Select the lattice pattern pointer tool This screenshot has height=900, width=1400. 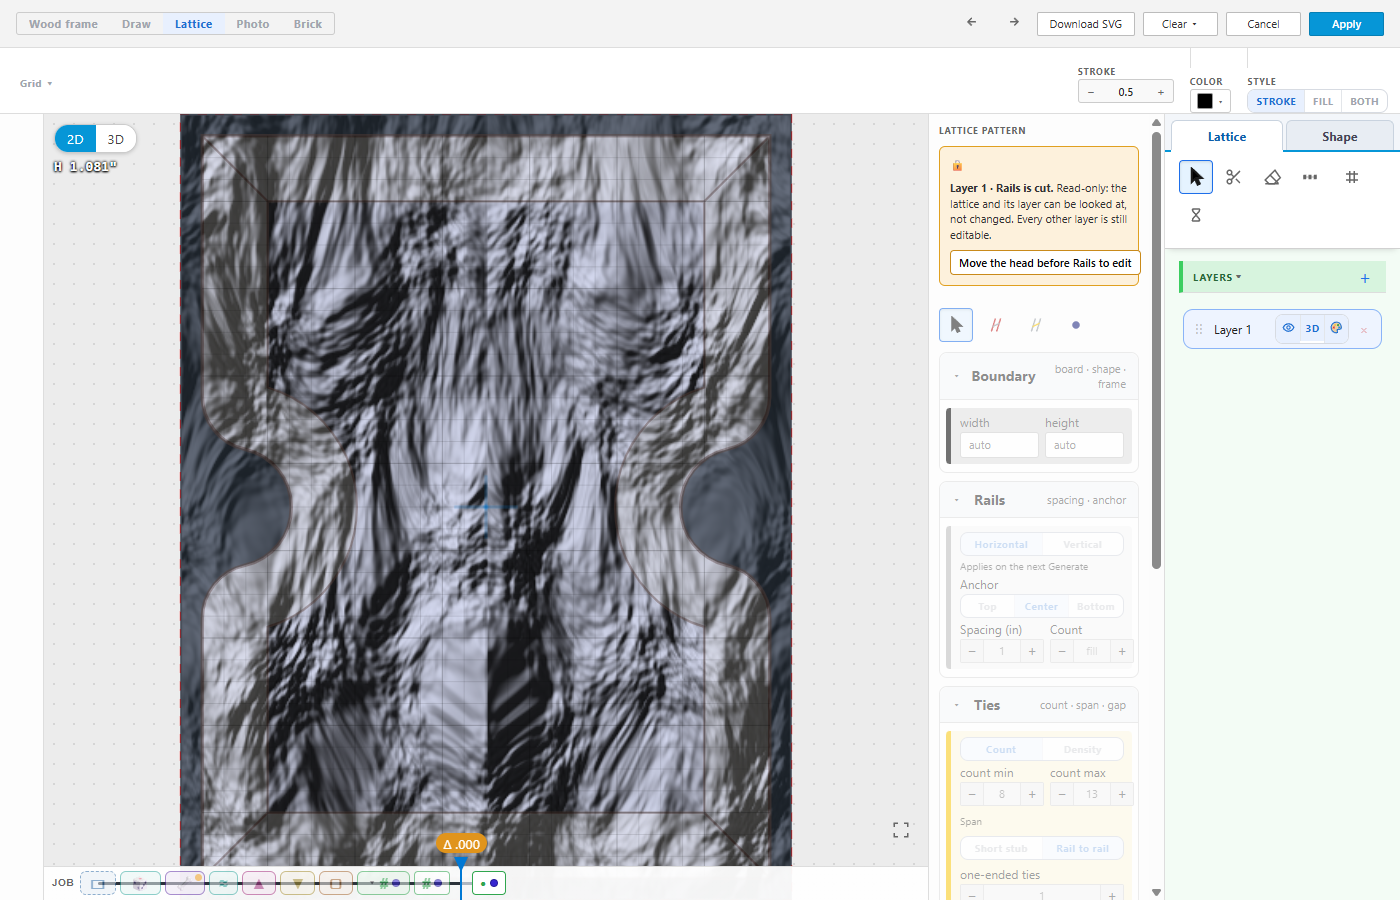pyautogui.click(x=956, y=325)
